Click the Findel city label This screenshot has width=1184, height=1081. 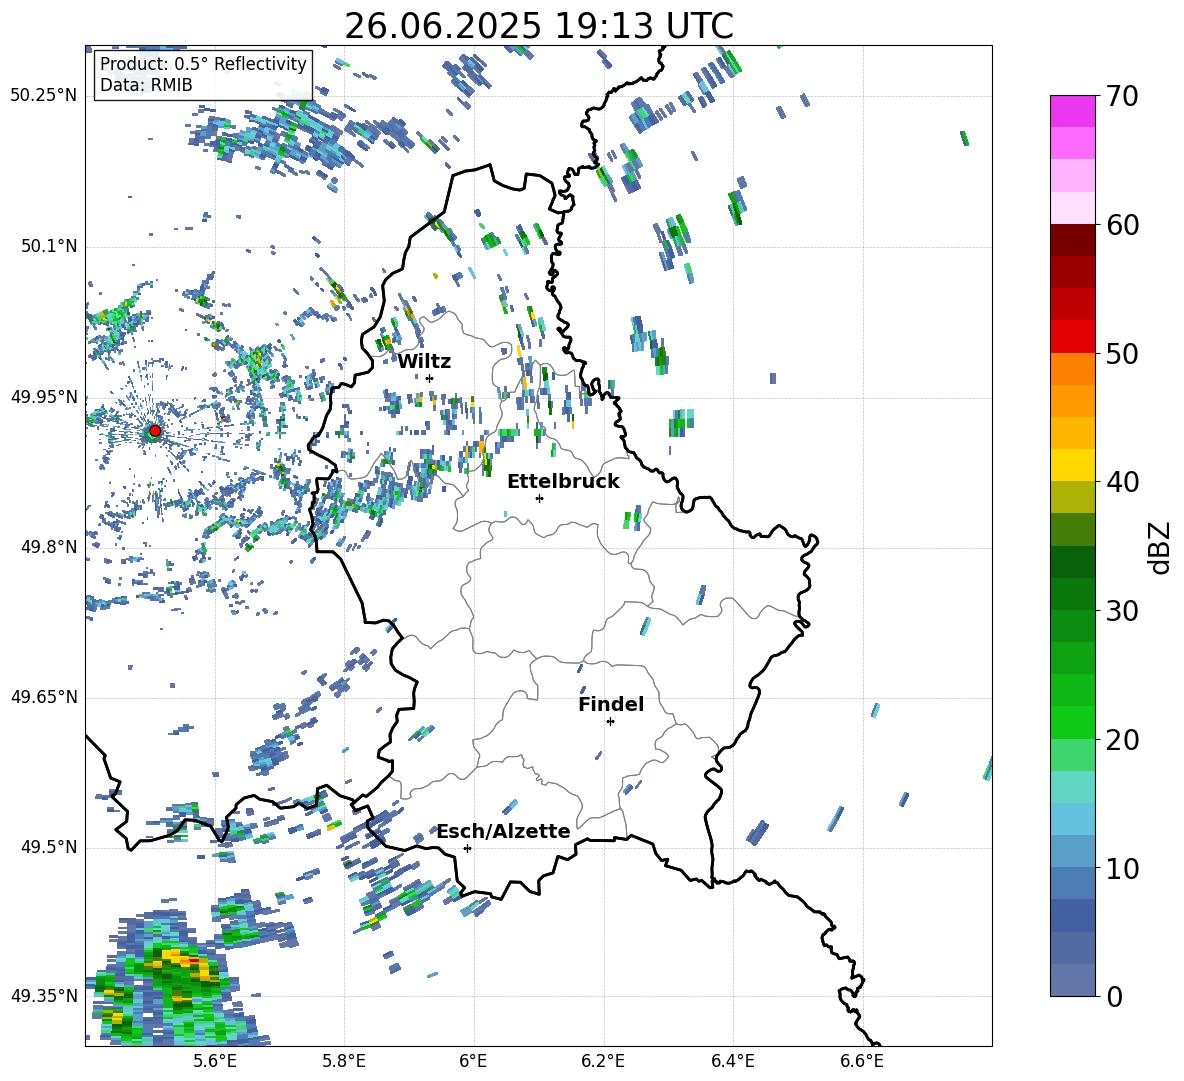pyautogui.click(x=611, y=704)
